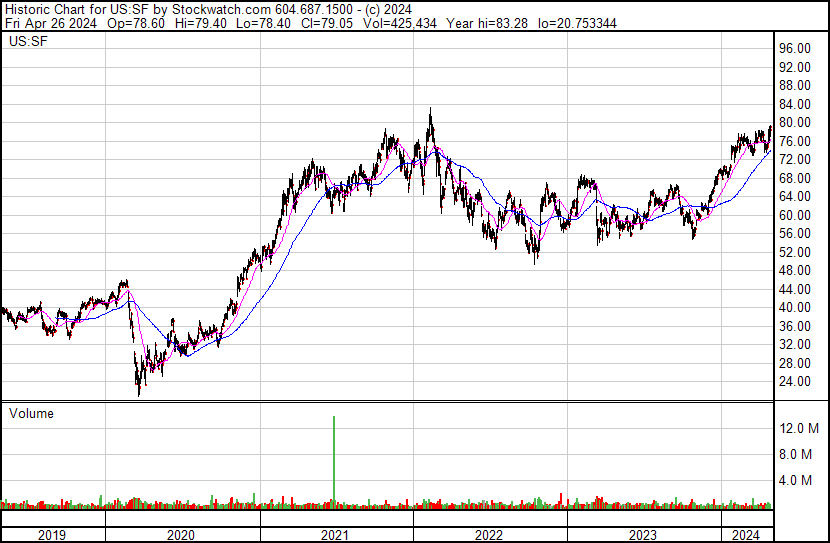Click the 96.00 price axis label

pos(795,49)
